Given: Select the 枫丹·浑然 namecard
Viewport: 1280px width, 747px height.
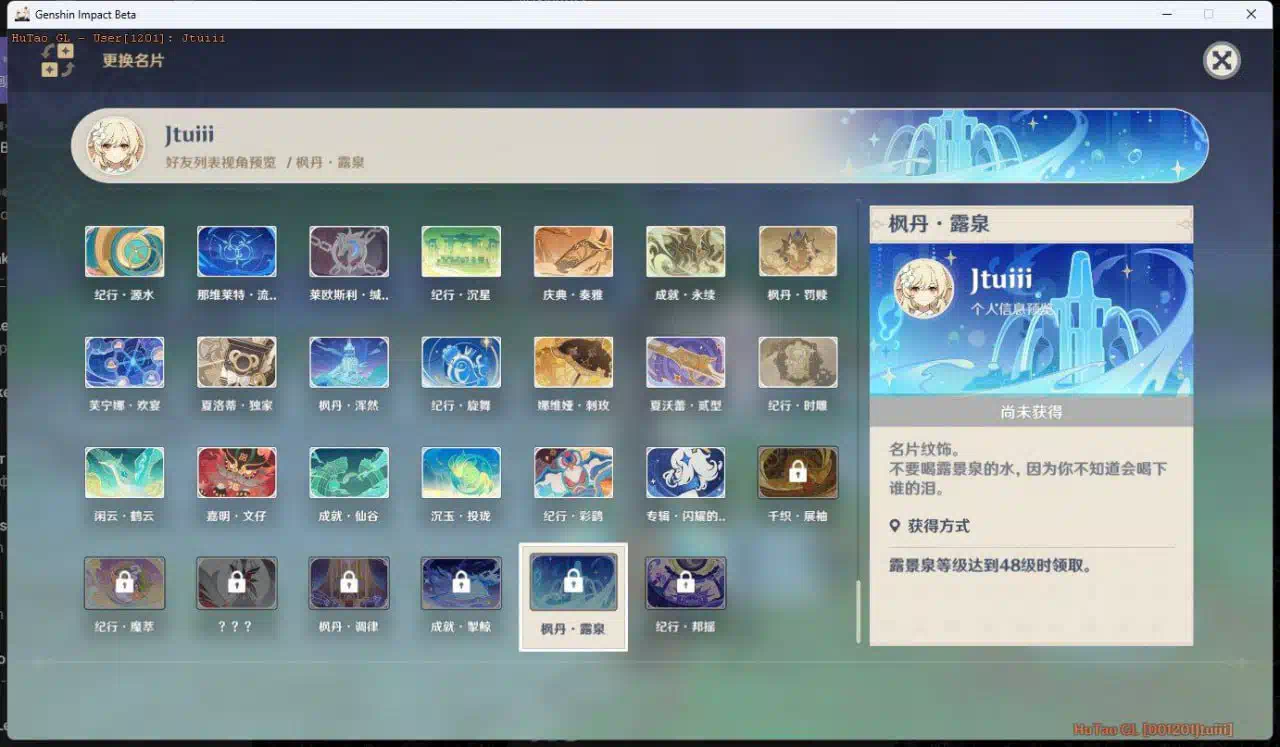Looking at the screenshot, I should point(349,362).
